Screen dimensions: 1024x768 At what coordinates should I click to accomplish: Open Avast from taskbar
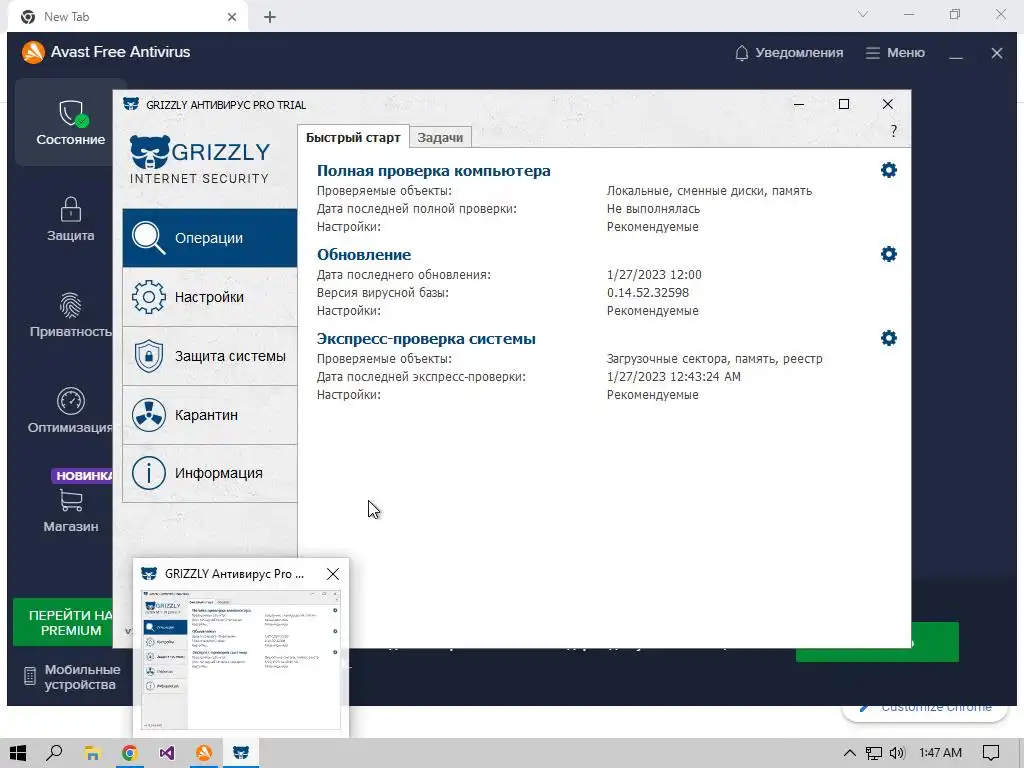tap(204, 753)
